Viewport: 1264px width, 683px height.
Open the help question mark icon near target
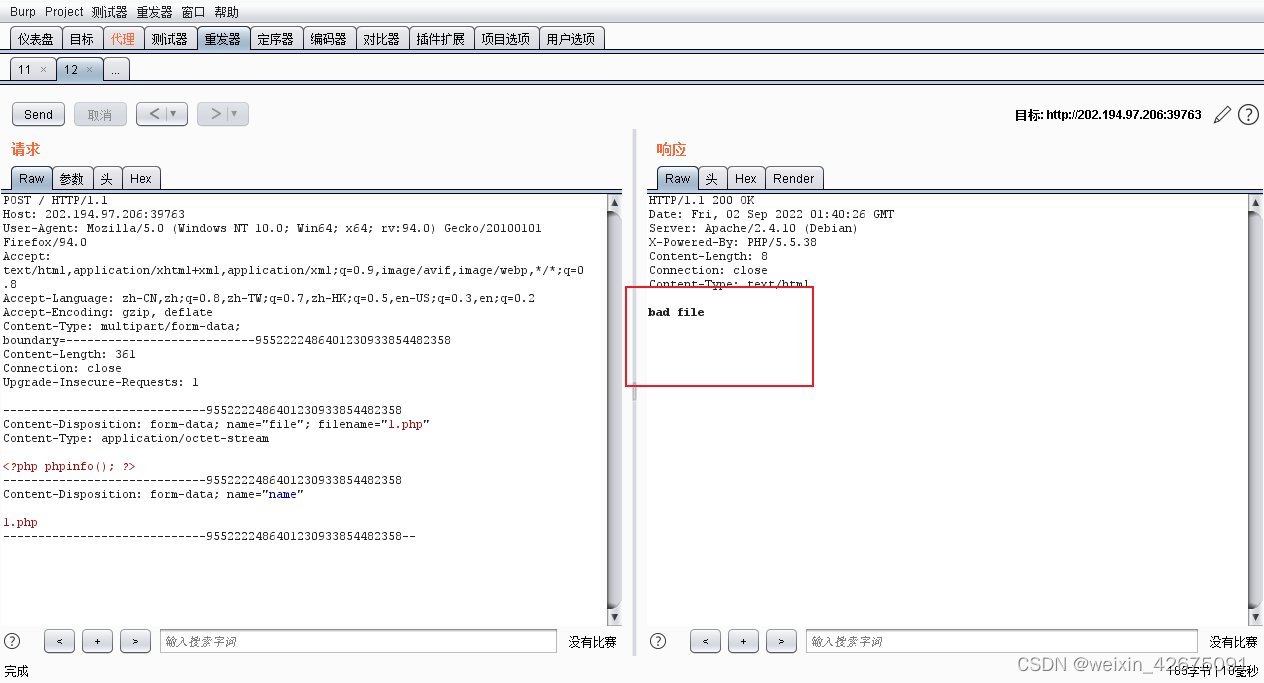1248,115
